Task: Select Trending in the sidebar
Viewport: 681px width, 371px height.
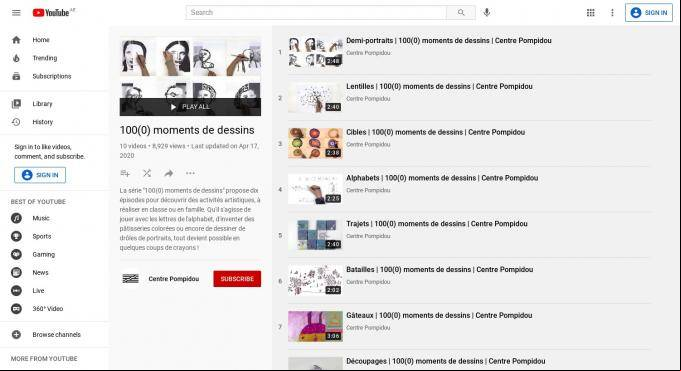Action: coord(45,58)
